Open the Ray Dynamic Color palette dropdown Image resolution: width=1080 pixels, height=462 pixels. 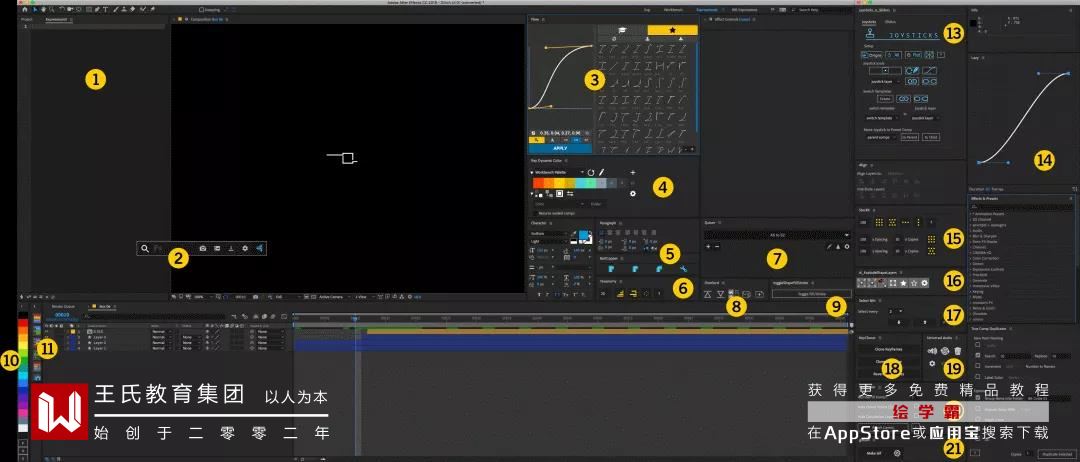557,172
